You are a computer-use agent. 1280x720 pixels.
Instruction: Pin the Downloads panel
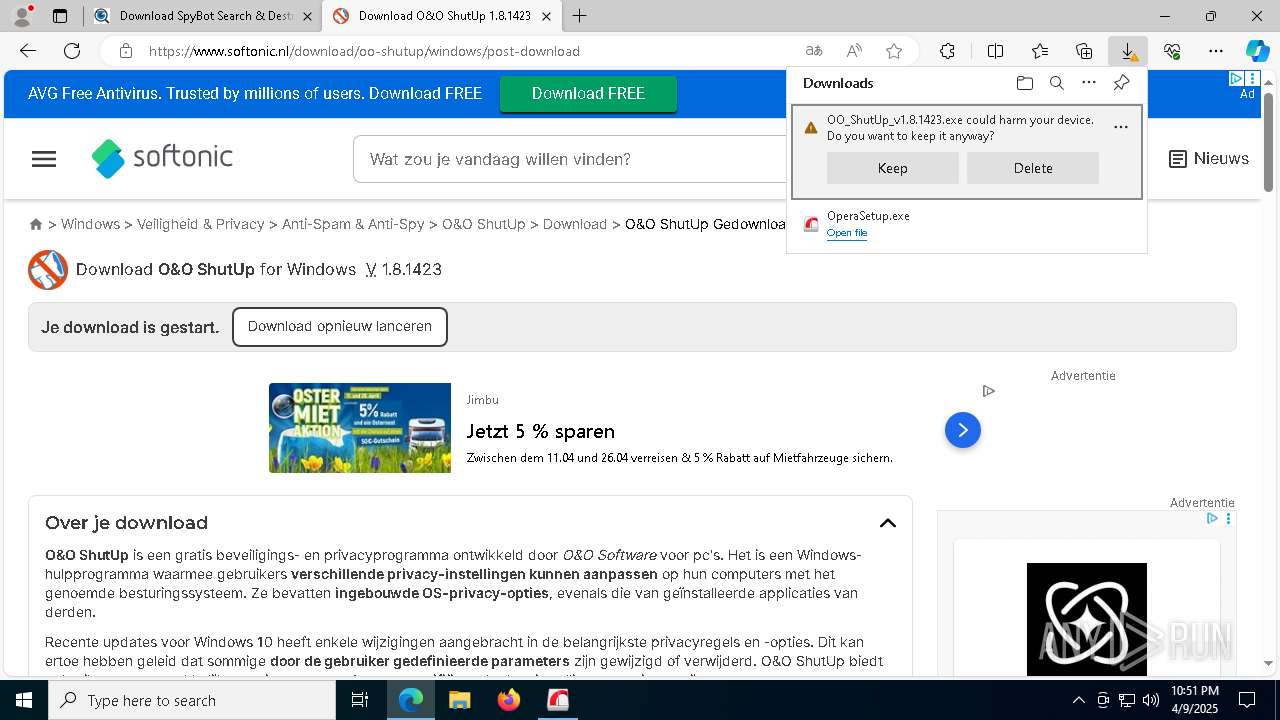click(1121, 83)
